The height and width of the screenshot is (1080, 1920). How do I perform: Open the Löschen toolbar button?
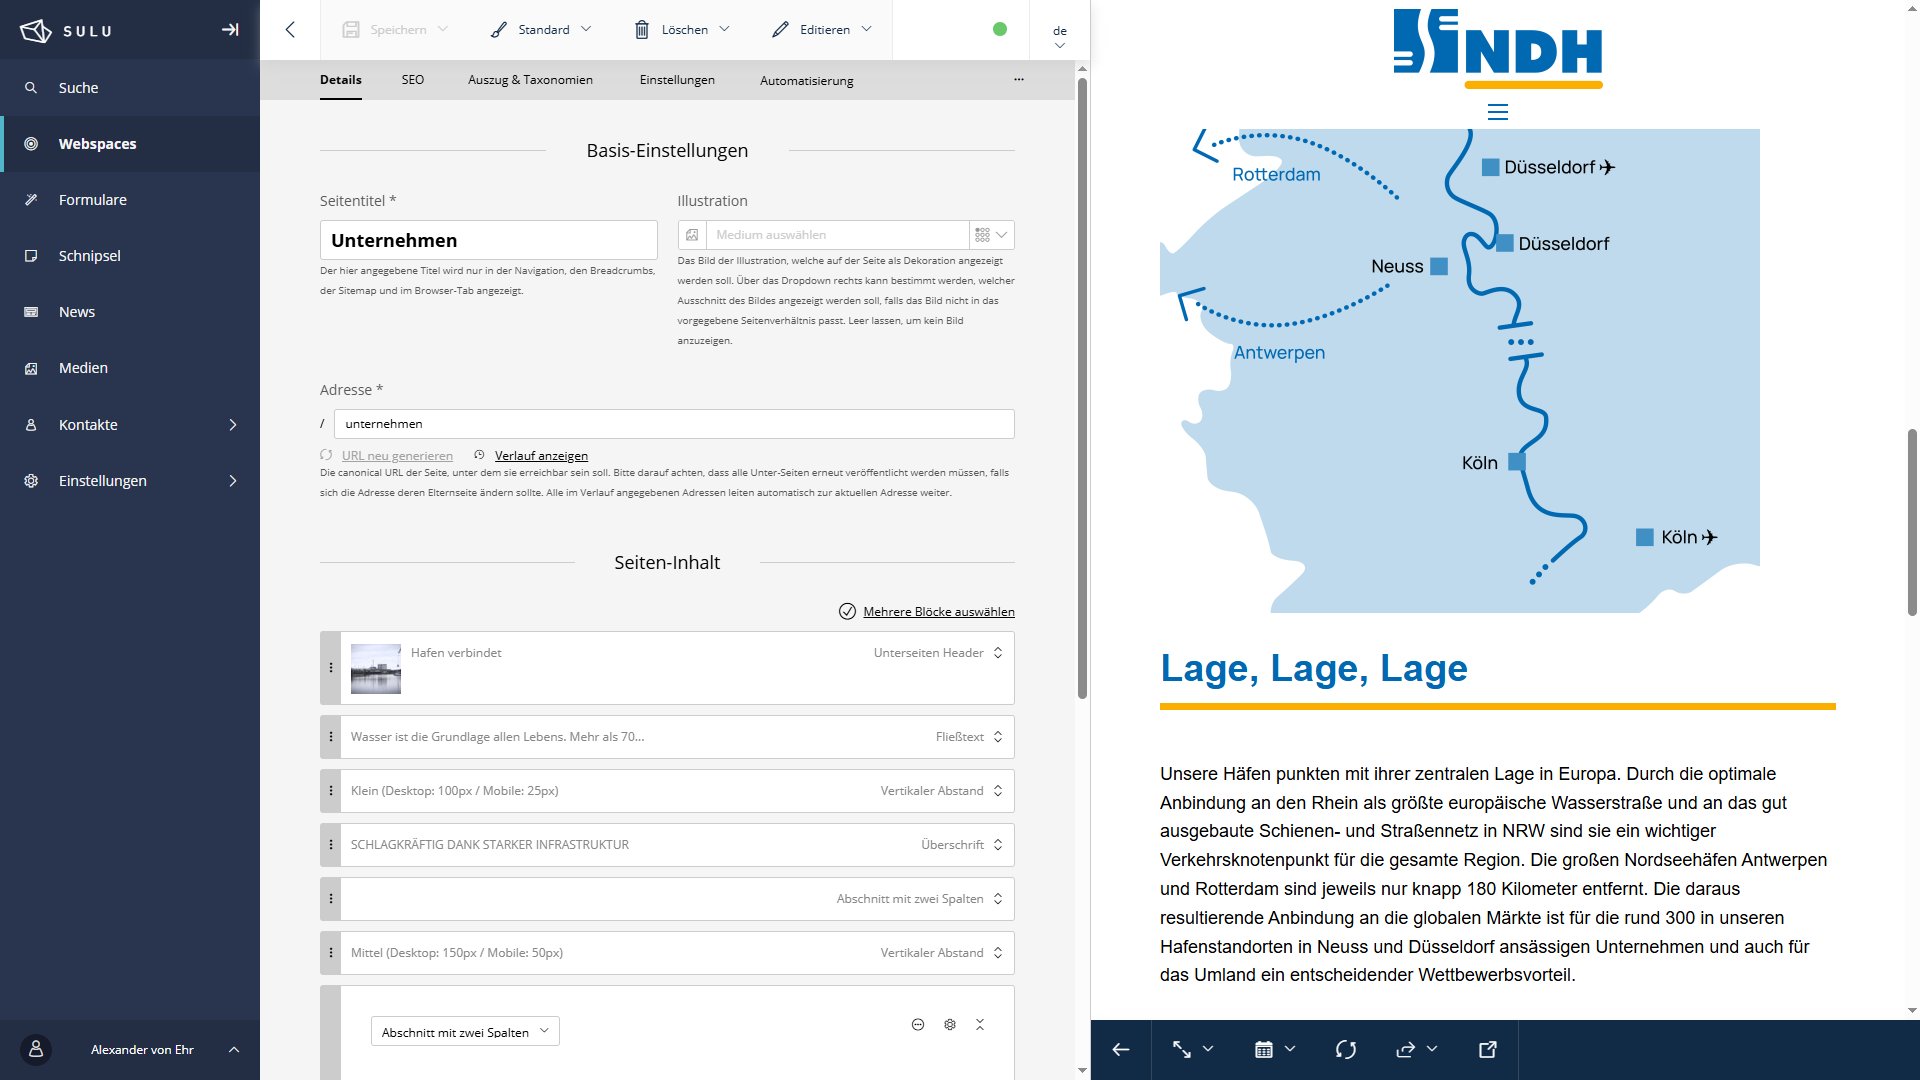pyautogui.click(x=683, y=30)
